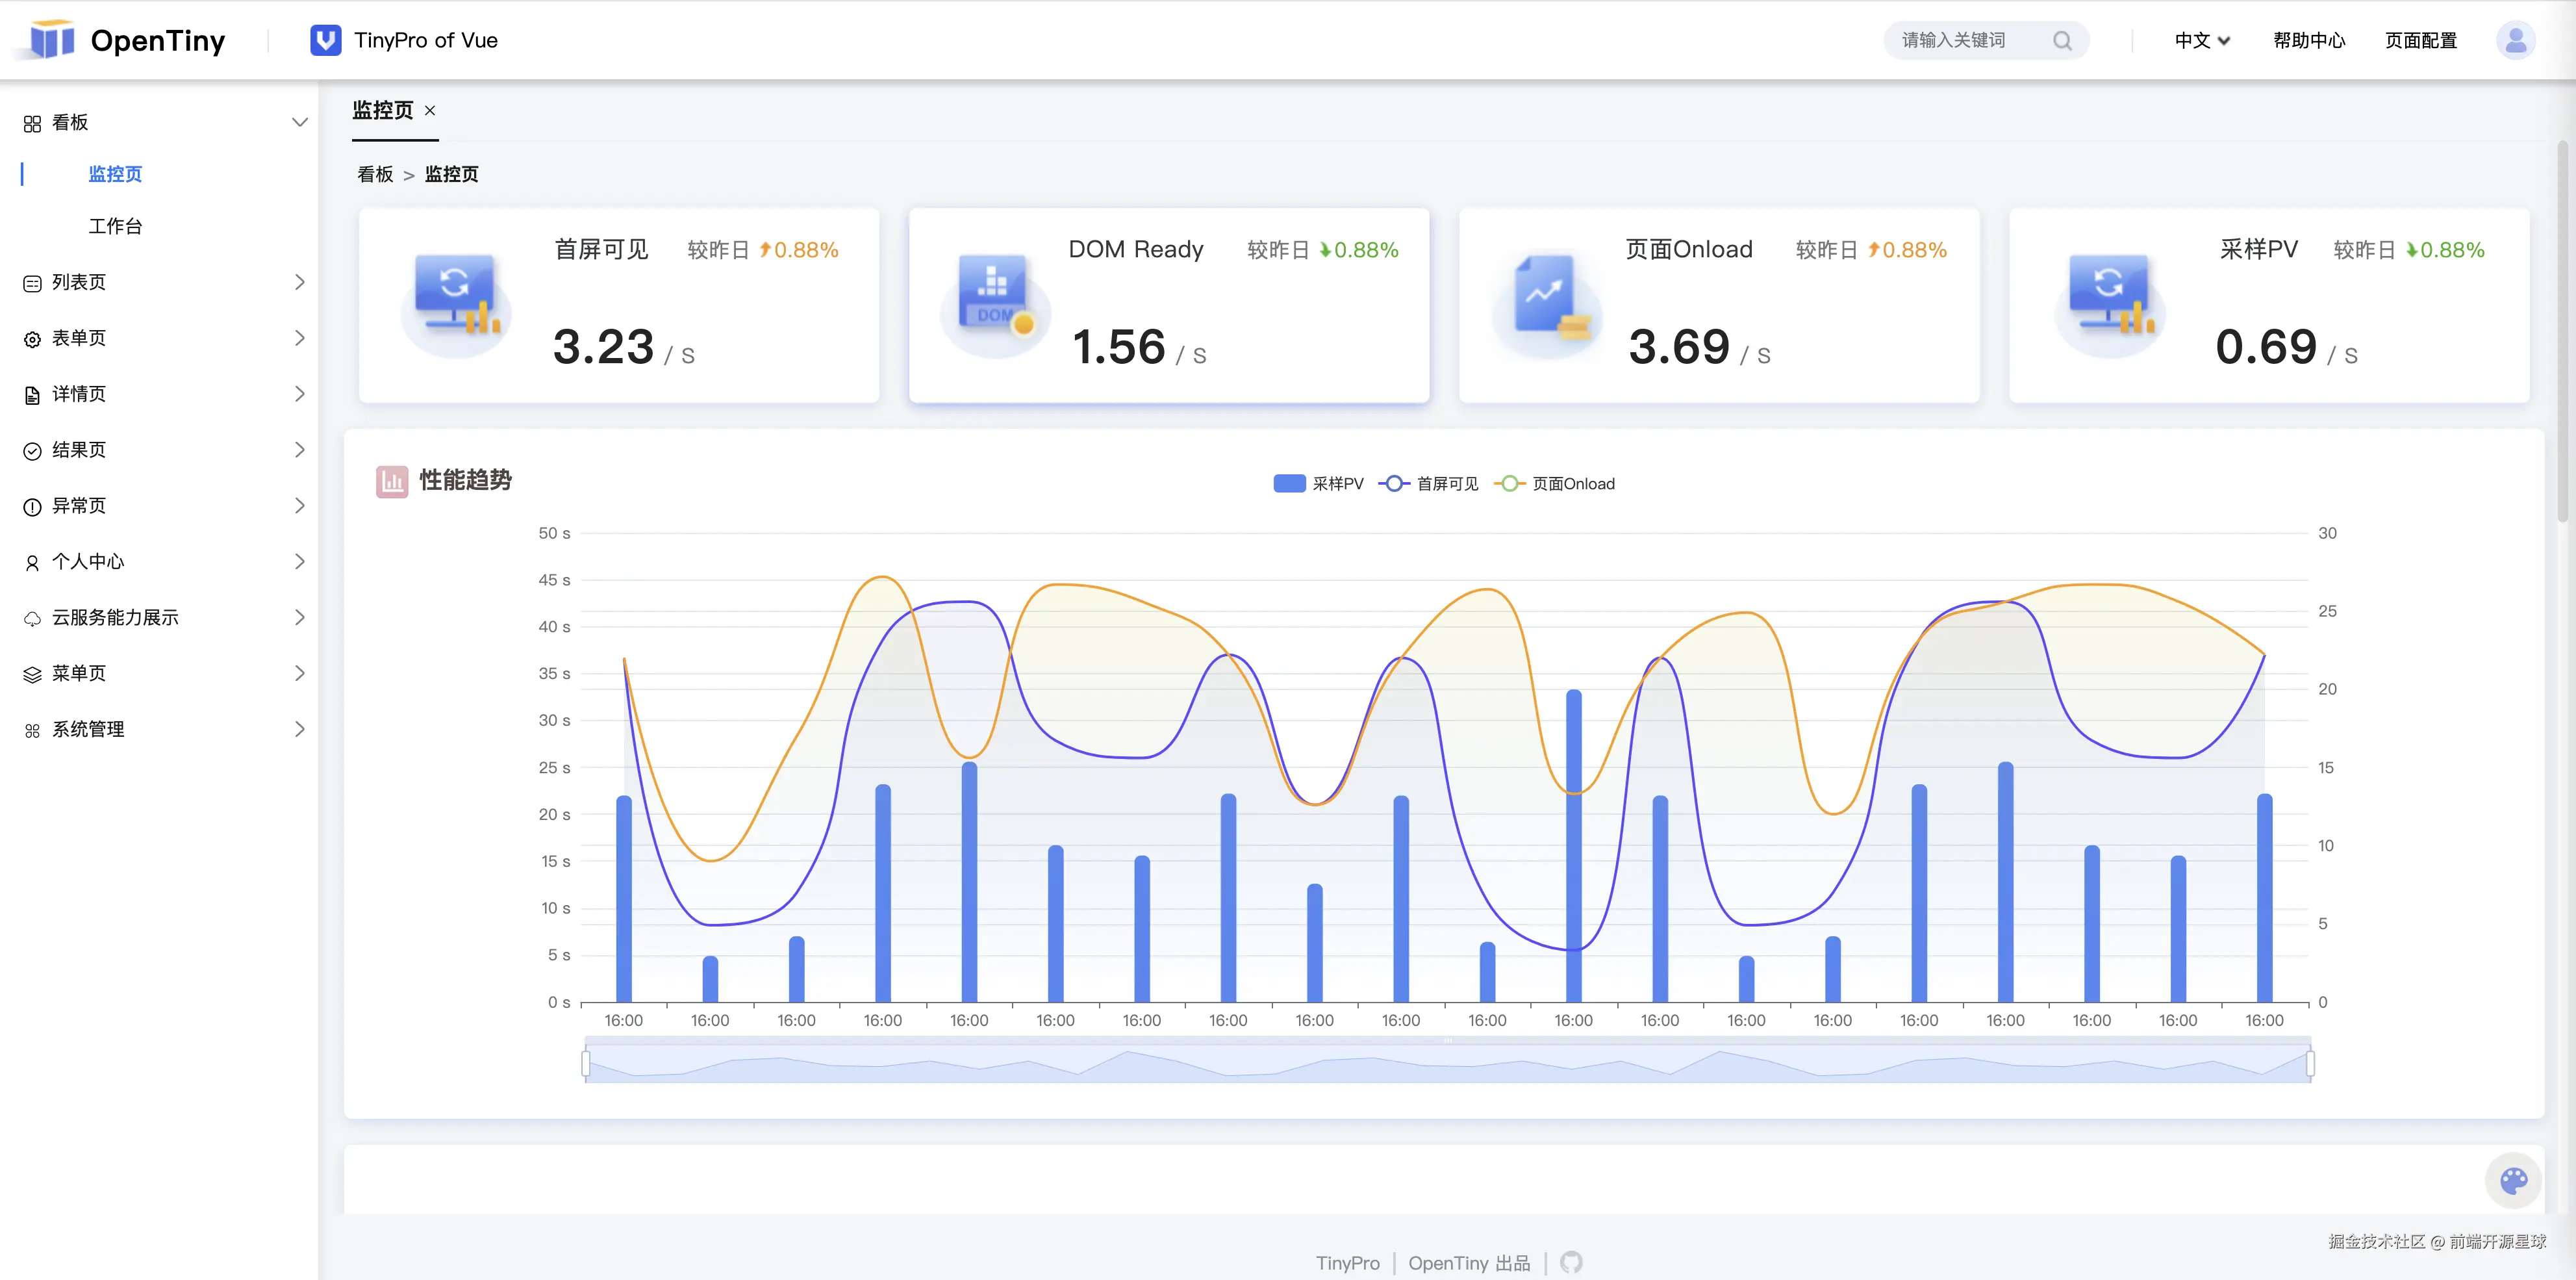Screen dimensions: 2576x1280
Task: Click the search magnifier icon
Action: (x=2062, y=41)
